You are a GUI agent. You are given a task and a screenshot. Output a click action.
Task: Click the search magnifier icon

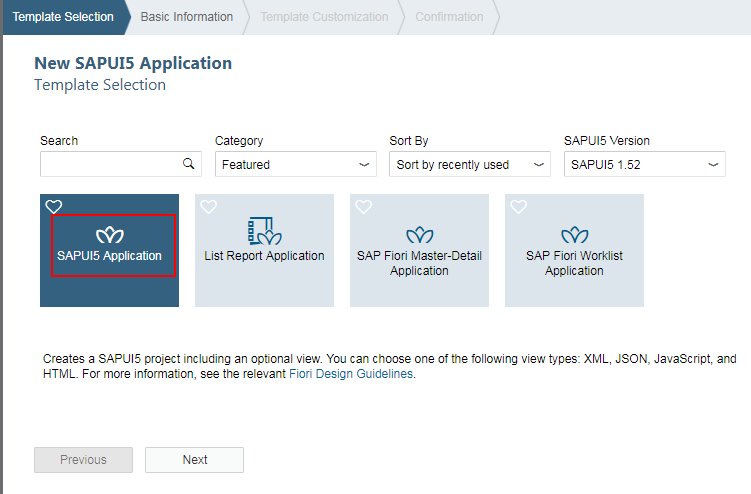[188, 164]
